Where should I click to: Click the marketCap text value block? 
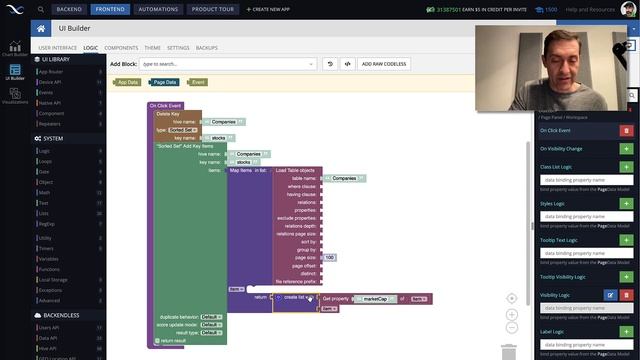375,299
